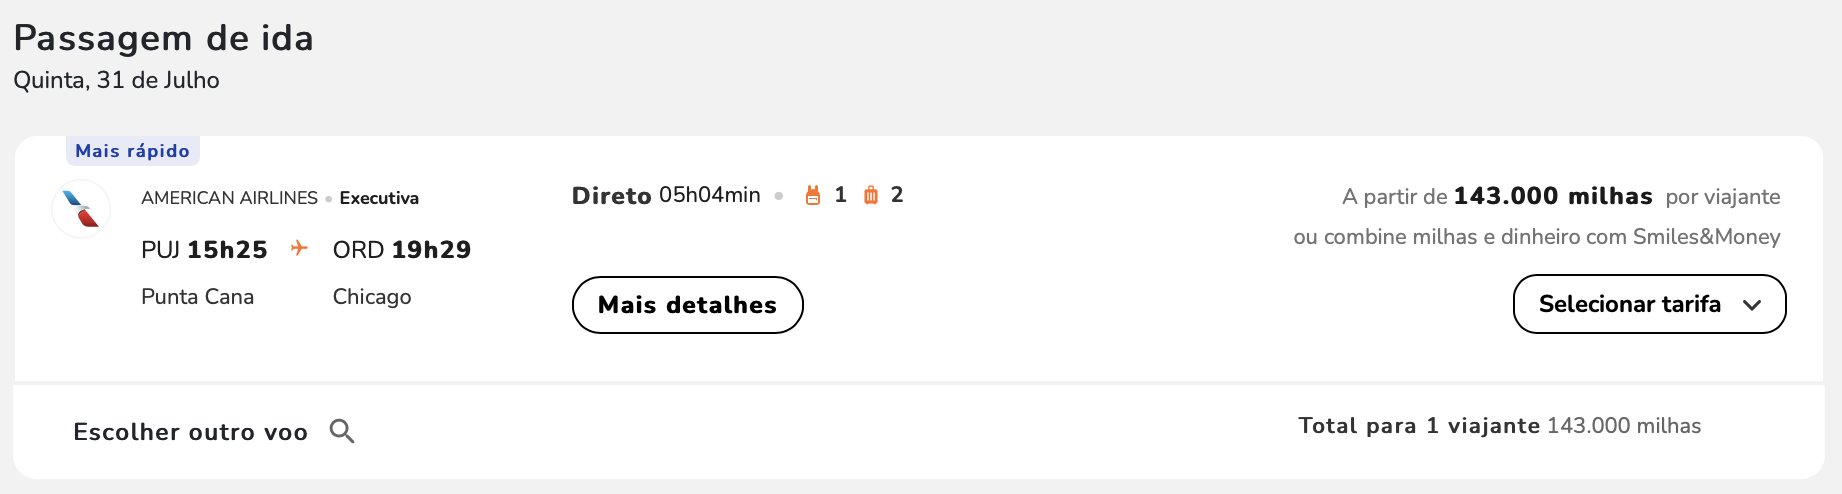Open Mais detalhes for this flight
Screen dimensions: 1842x494
[x=687, y=305]
